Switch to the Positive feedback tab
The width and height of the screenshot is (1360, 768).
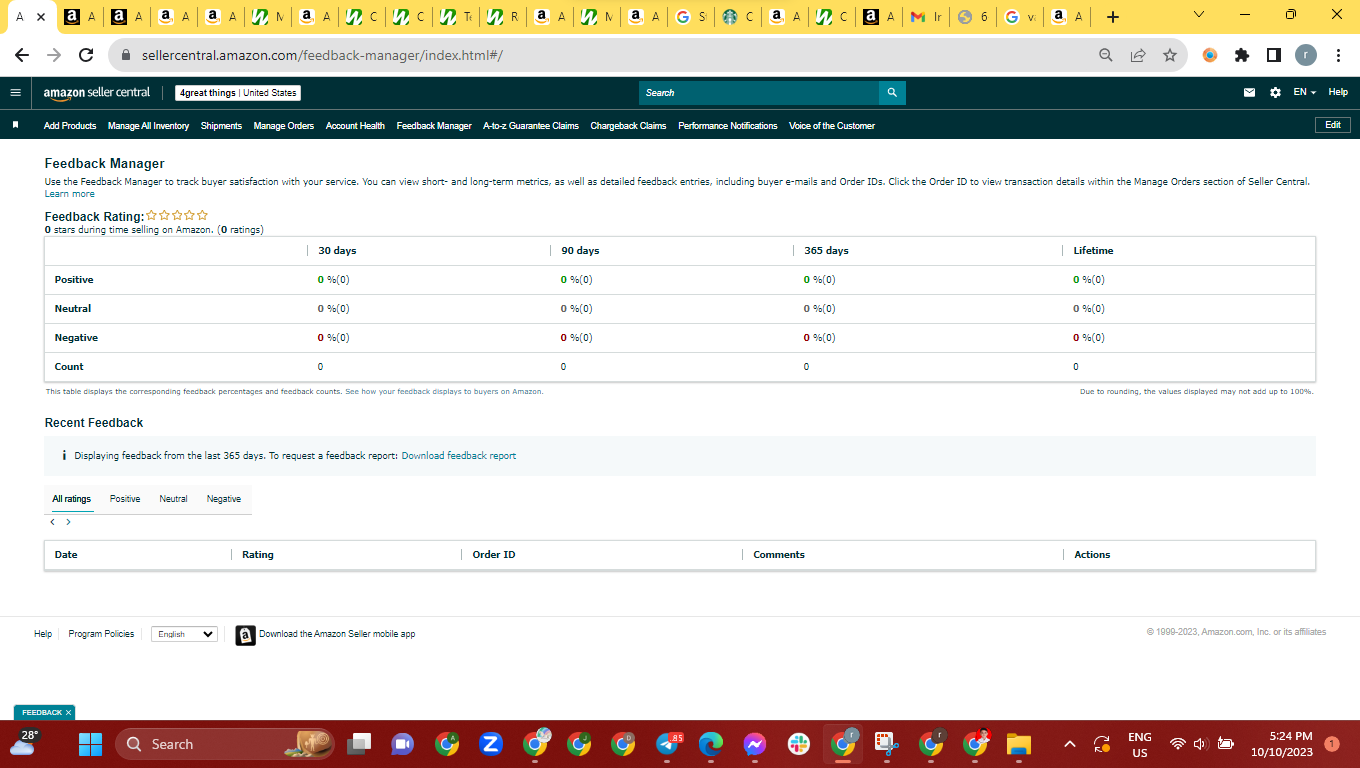click(125, 499)
